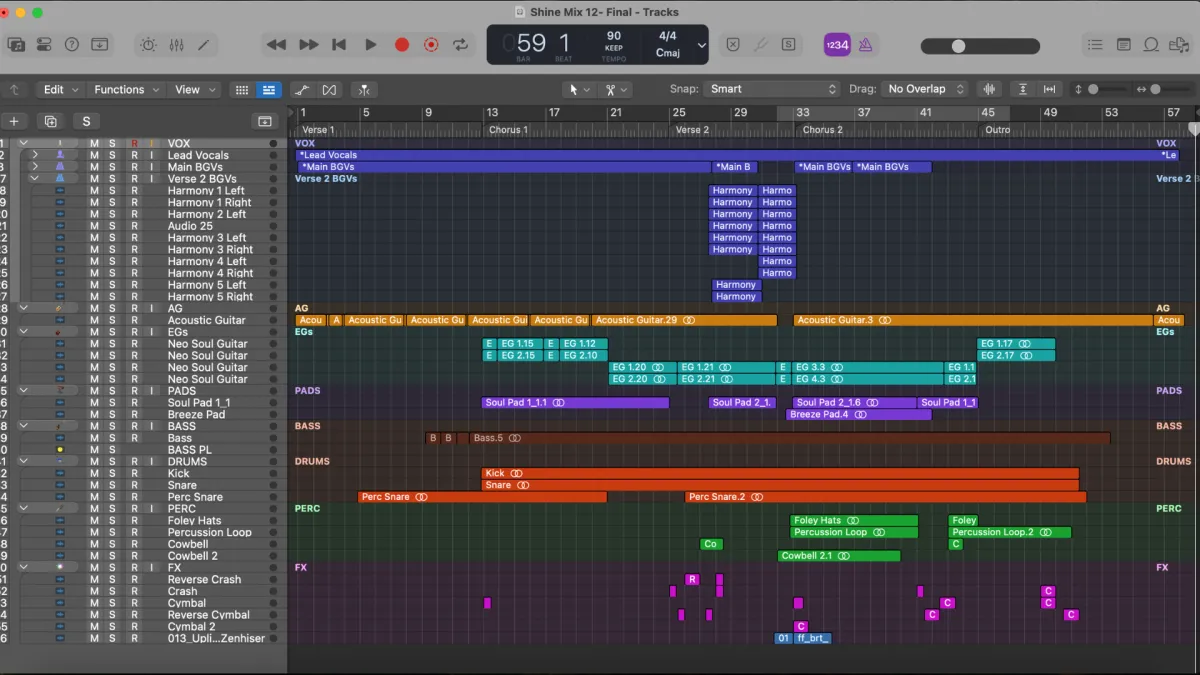1200x675 pixels.
Task: Open the Edit menu in tracks area
Action: click(x=60, y=90)
